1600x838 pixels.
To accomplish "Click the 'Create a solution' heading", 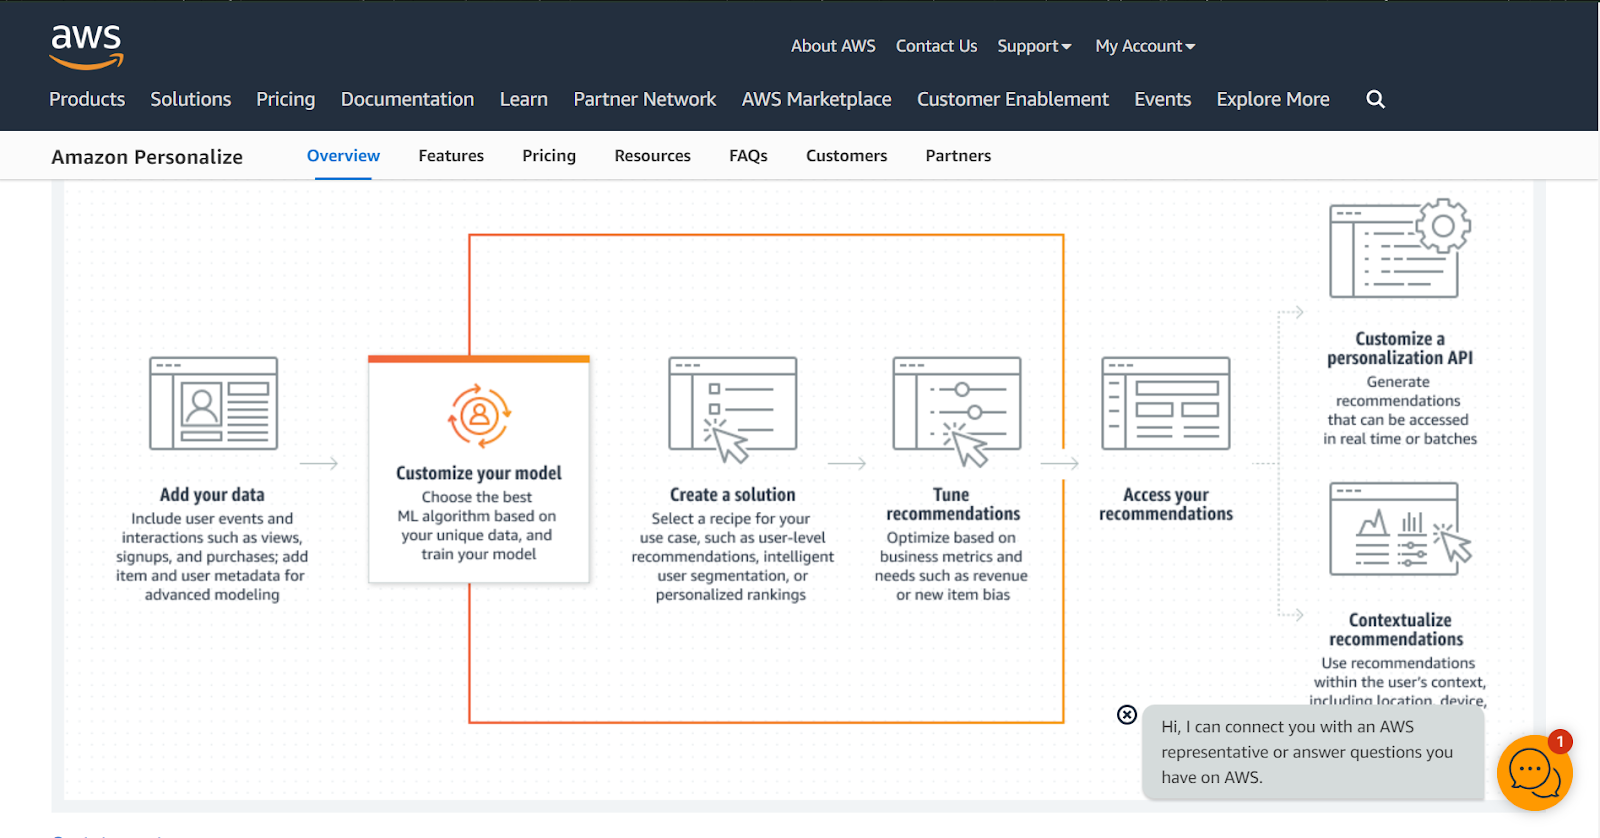I will pos(733,494).
